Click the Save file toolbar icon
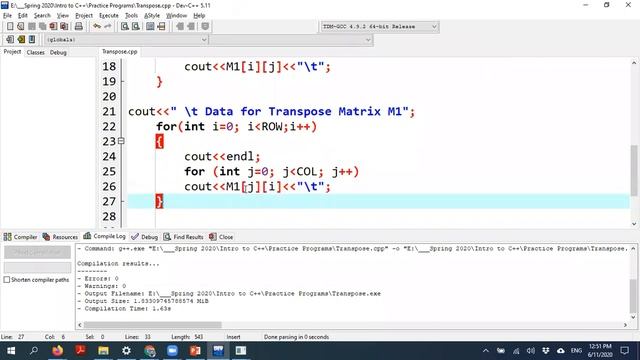Image resolution: width=640 pixels, height=360 pixels. coord(32,27)
